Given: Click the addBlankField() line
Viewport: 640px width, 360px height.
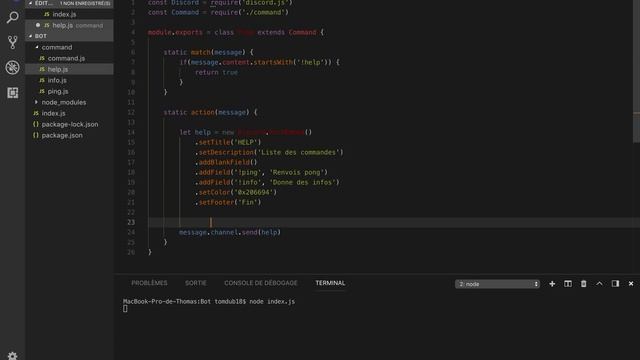Looking at the screenshot, I should click(x=226, y=162).
